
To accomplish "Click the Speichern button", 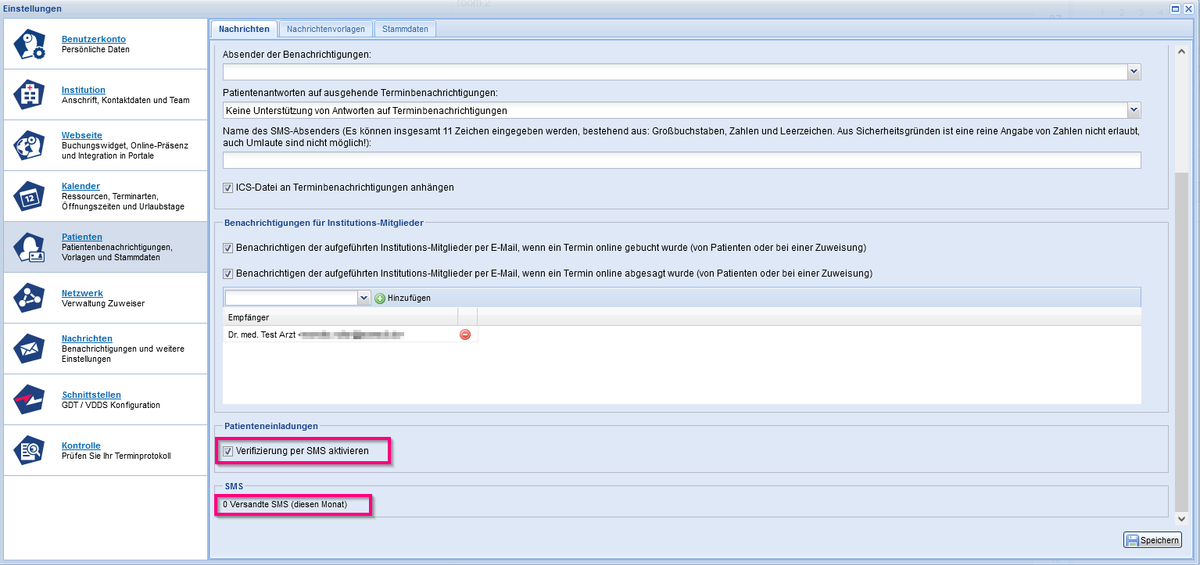I will coord(1153,540).
